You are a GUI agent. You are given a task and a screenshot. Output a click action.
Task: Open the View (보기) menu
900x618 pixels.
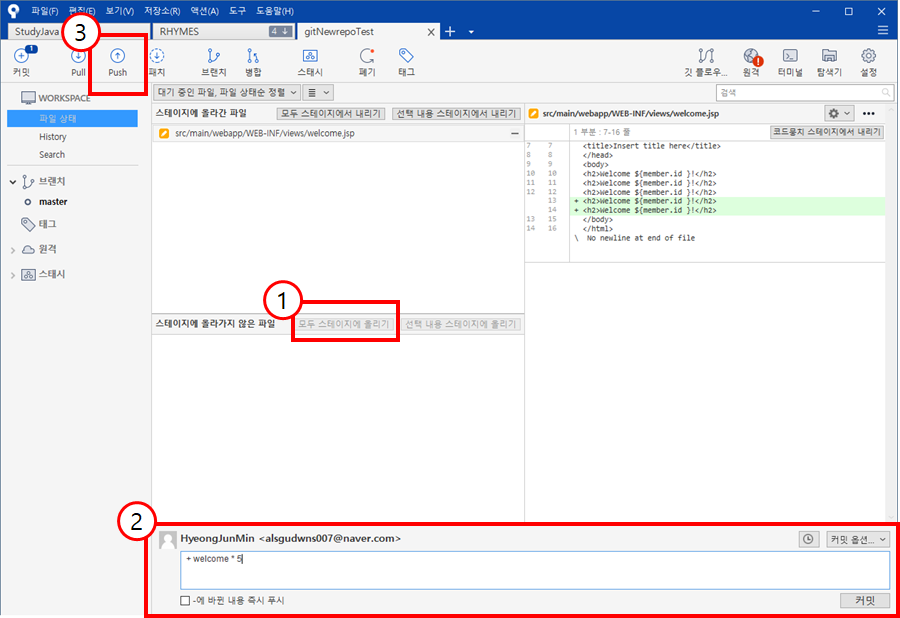[x=119, y=11]
